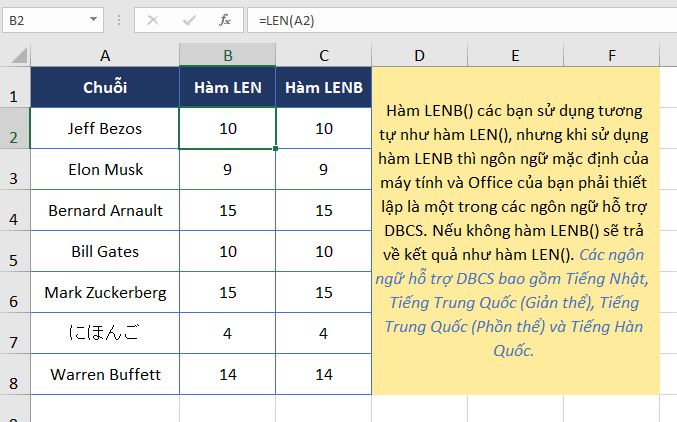This screenshot has width=677, height=422.
Task: Click the Elon Musk cell
Action: 105,169
